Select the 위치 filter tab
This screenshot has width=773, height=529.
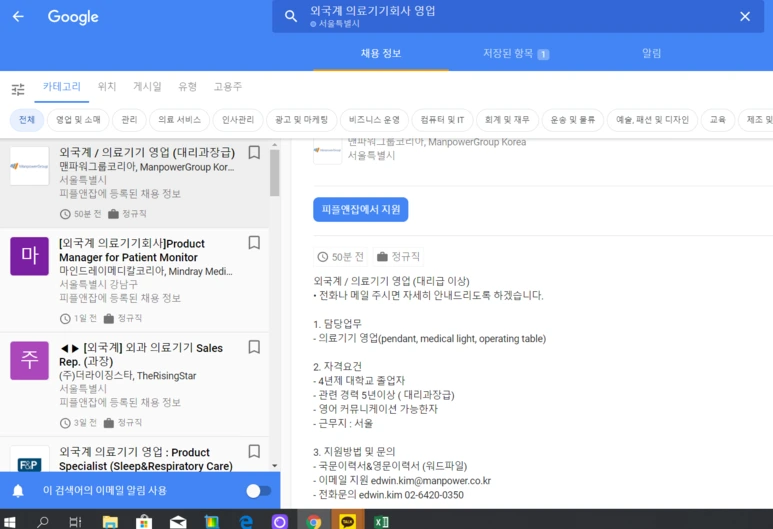(x=107, y=87)
